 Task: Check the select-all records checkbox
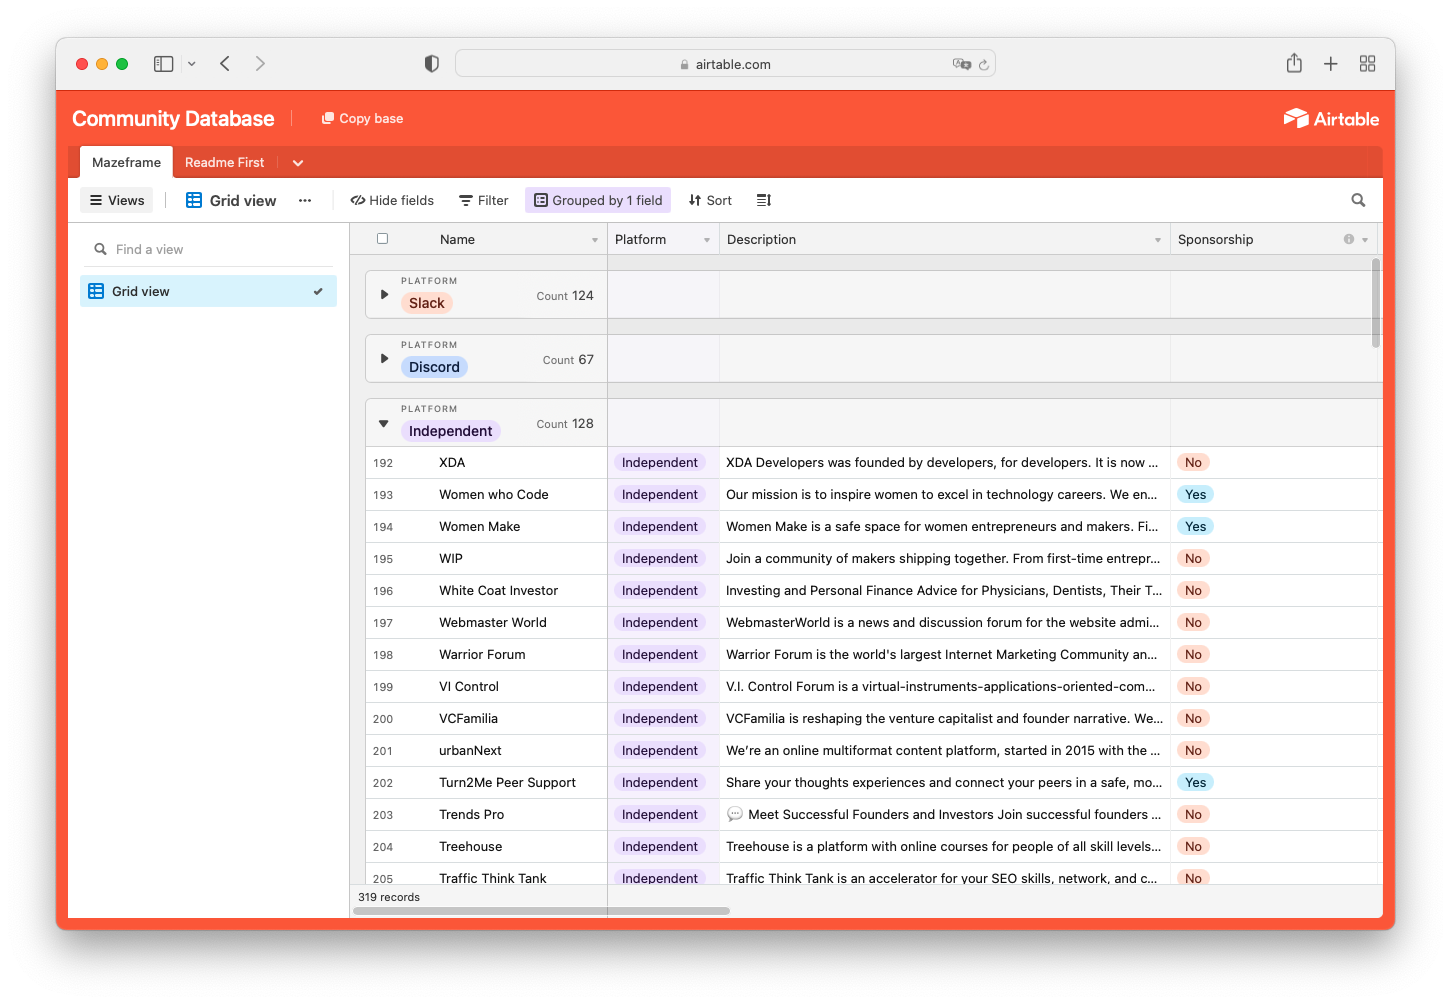[382, 239]
